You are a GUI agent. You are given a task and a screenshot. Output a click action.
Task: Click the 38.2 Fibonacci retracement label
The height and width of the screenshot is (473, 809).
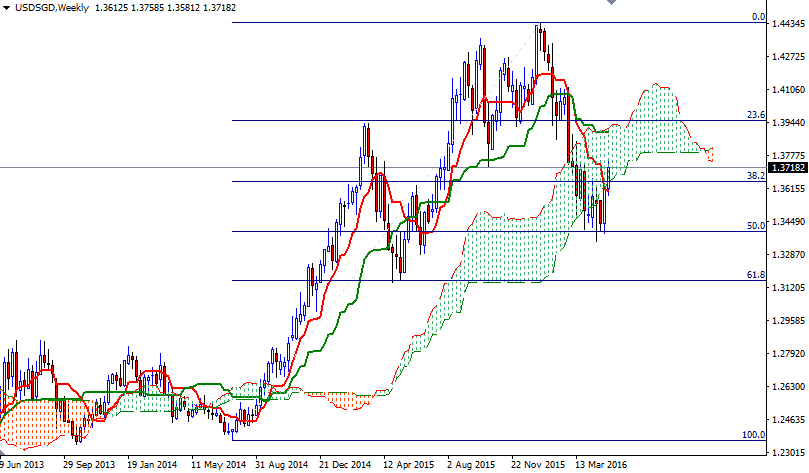[756, 175]
